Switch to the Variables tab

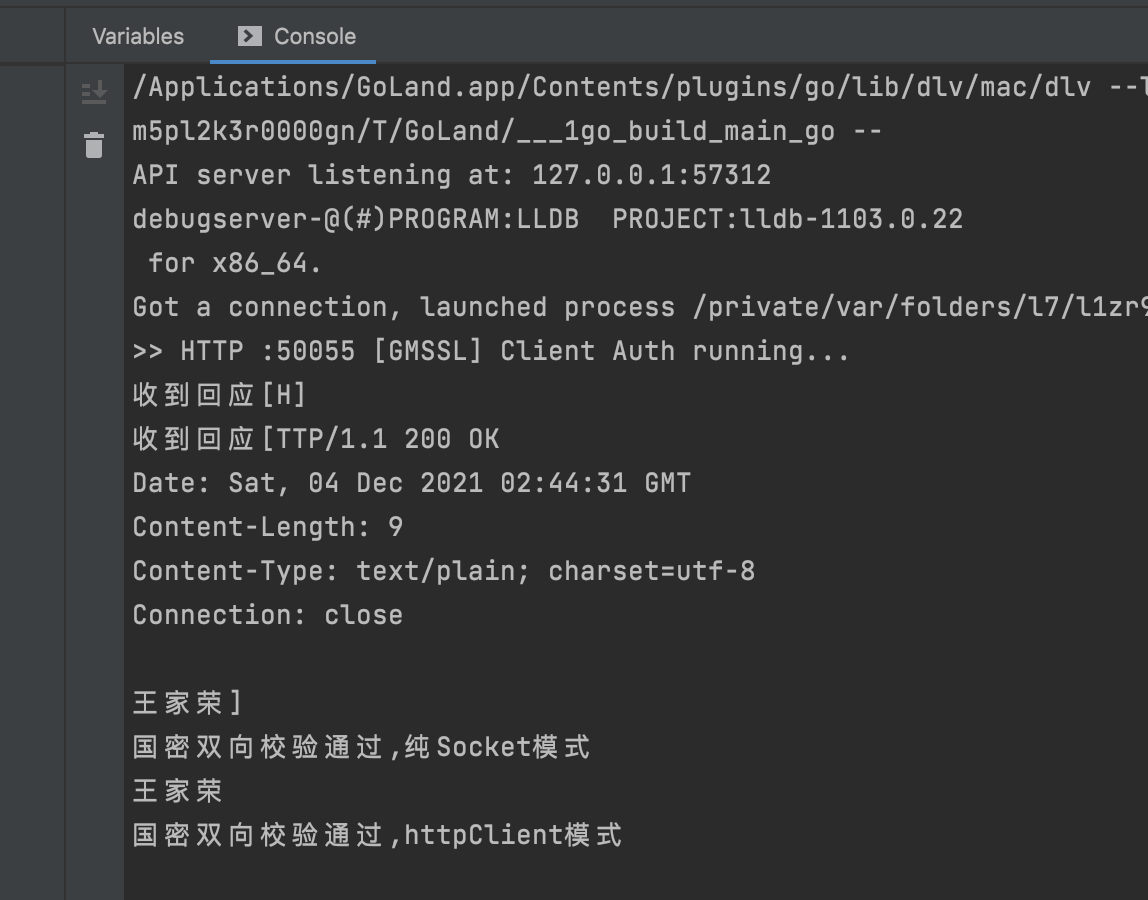(137, 36)
